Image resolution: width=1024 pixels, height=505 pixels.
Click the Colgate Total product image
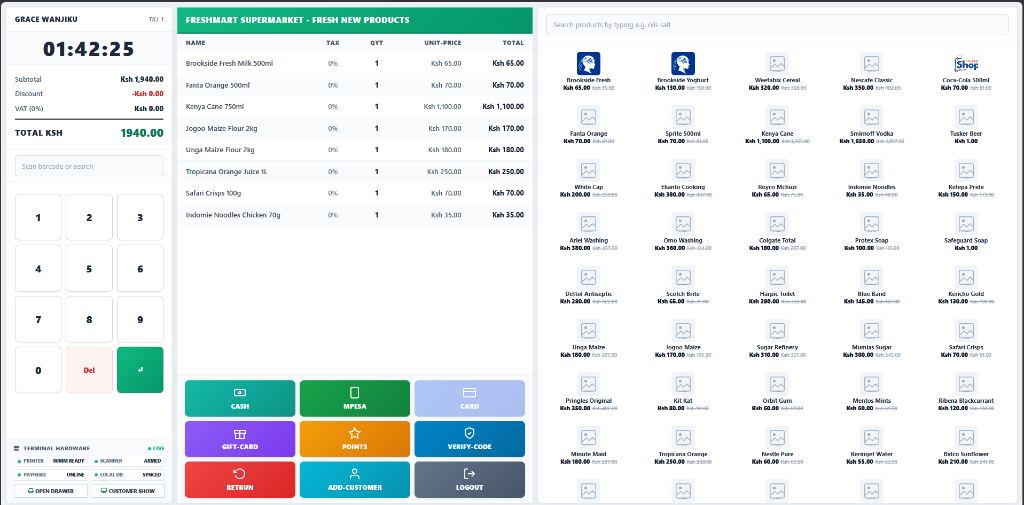[x=777, y=224]
